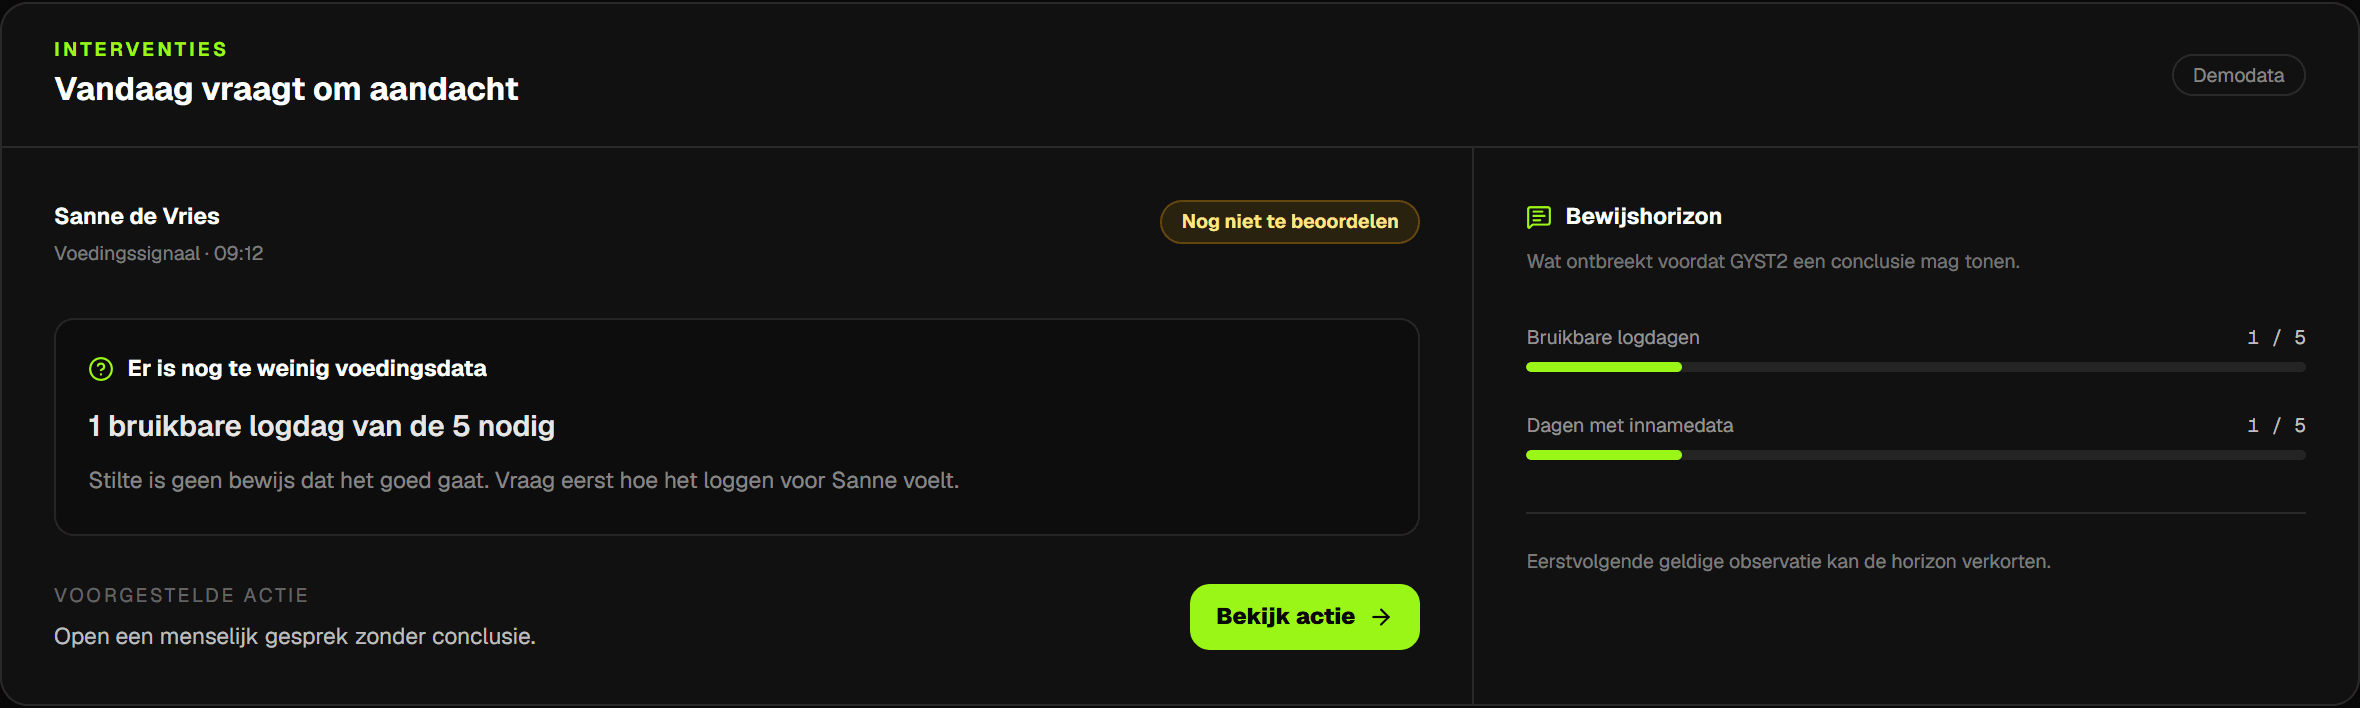The height and width of the screenshot is (708, 2360).
Task: Click the Open een menselijk gesprek text
Action: coord(295,637)
